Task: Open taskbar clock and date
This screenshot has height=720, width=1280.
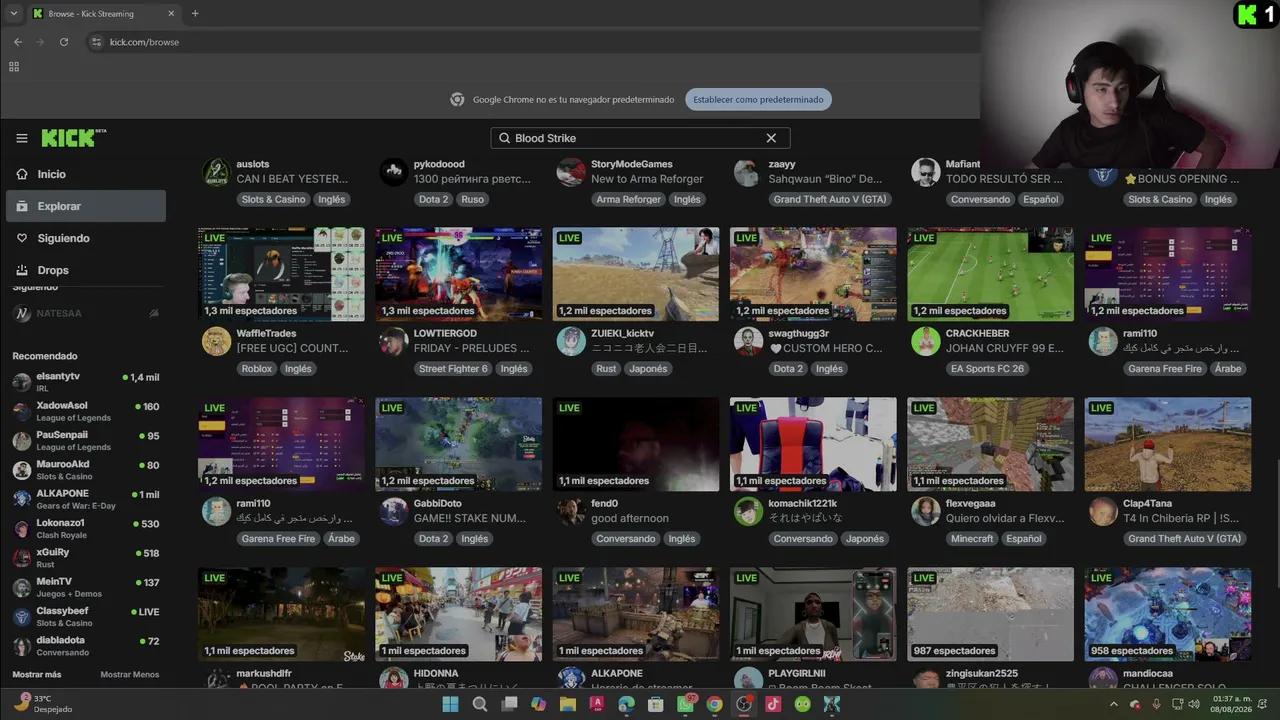Action: 1230,704
